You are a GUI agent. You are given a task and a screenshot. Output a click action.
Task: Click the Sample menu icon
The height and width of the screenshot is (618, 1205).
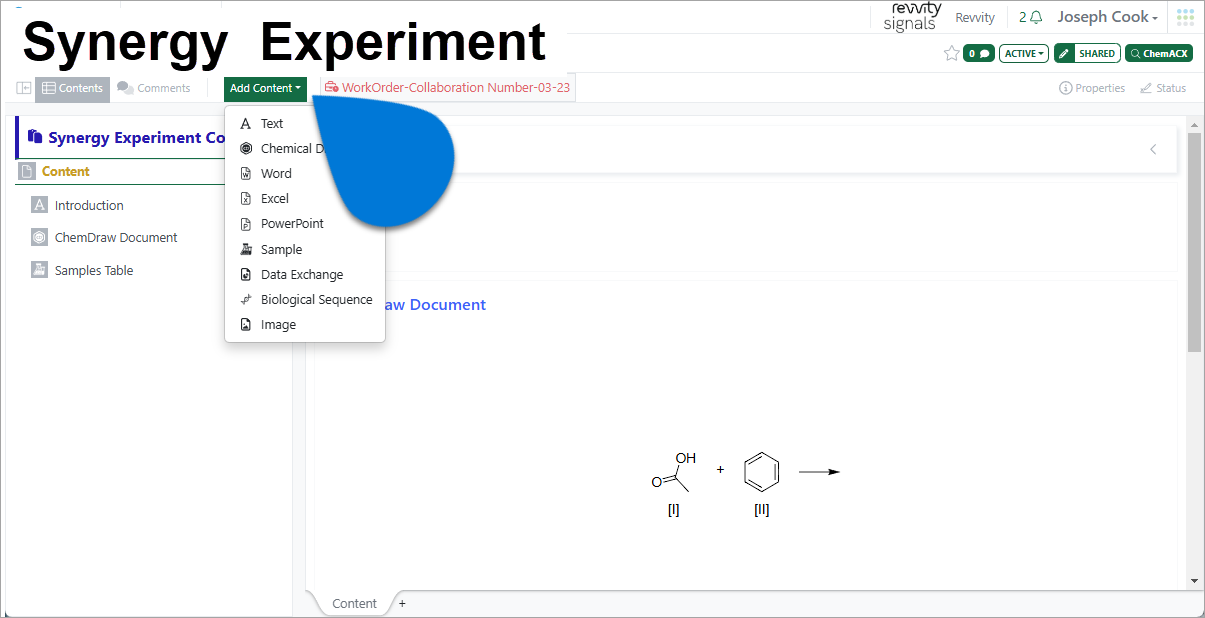click(x=246, y=250)
